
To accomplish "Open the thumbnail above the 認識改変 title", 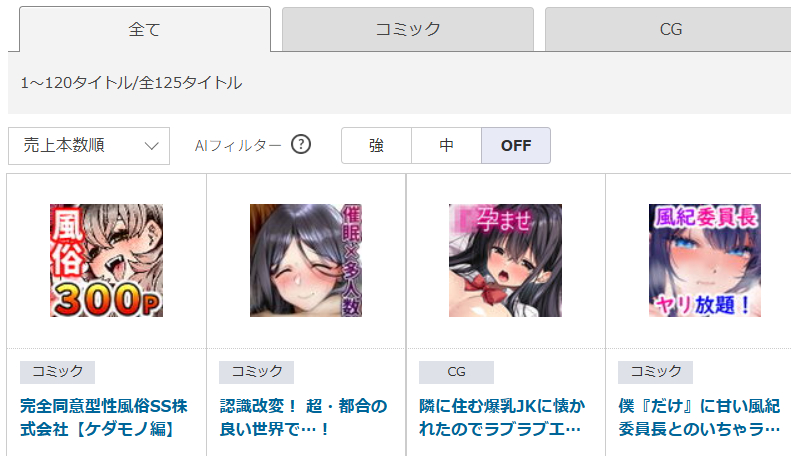I will pos(306,260).
